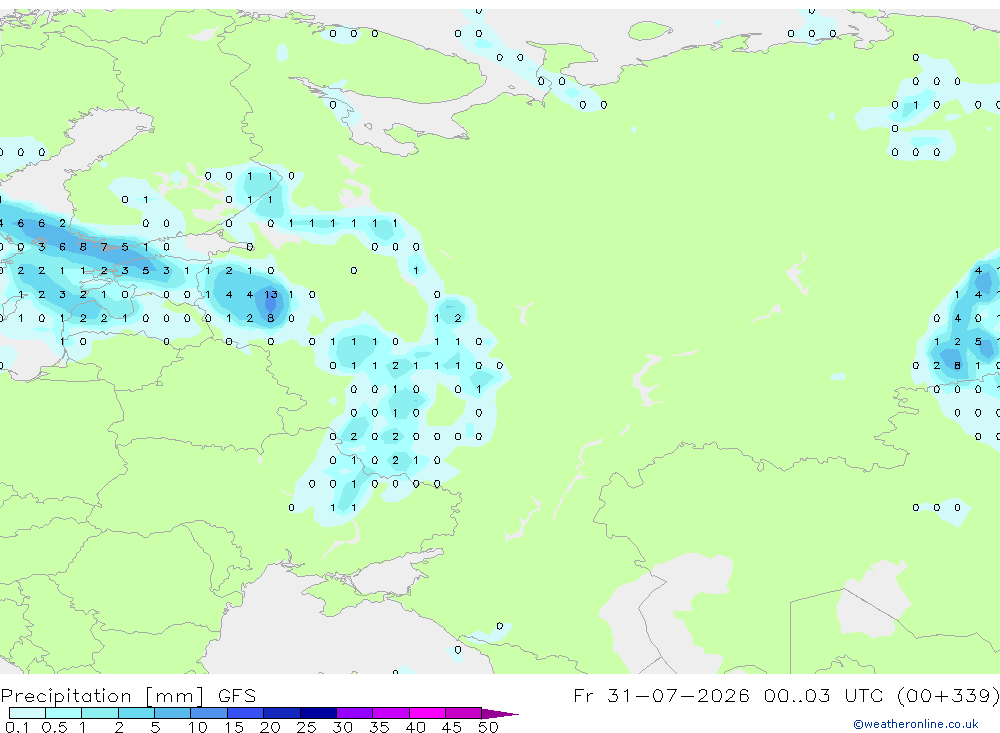This screenshot has width=1000, height=733.
Task: Click the 0.5–1 mm legend color box
Action: (x=64, y=713)
